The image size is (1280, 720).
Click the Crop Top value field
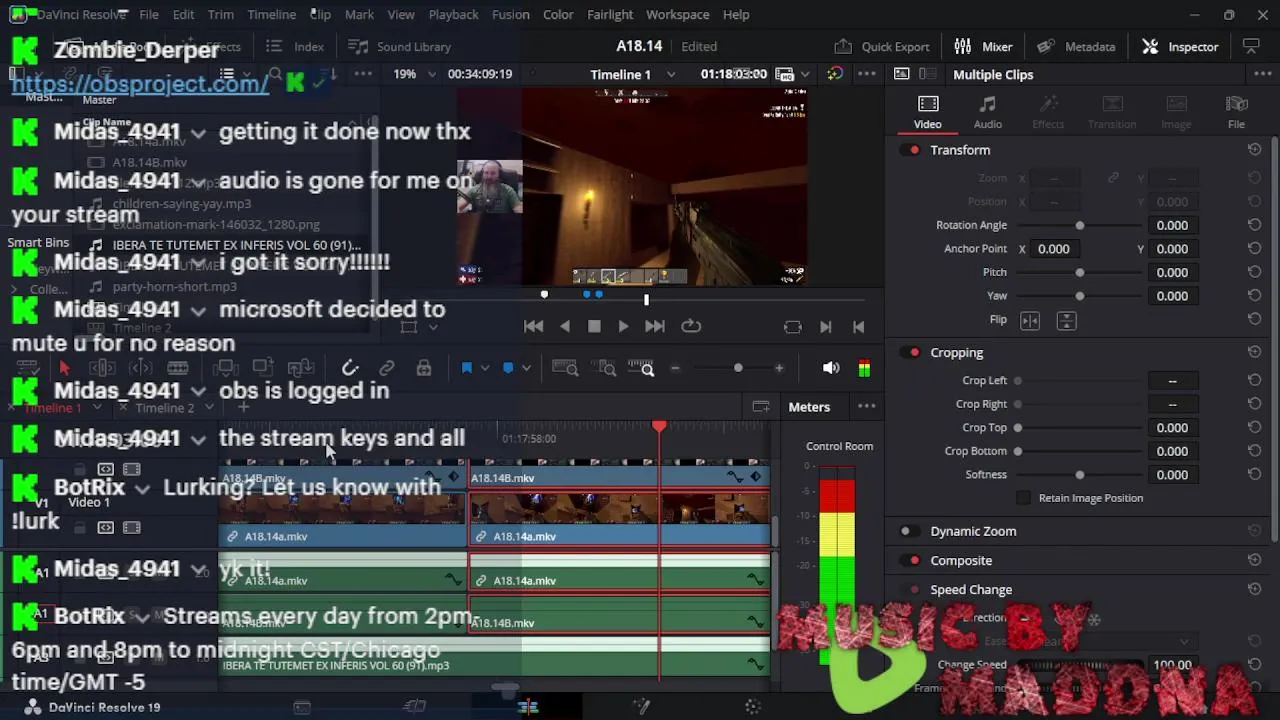pyautogui.click(x=1172, y=428)
